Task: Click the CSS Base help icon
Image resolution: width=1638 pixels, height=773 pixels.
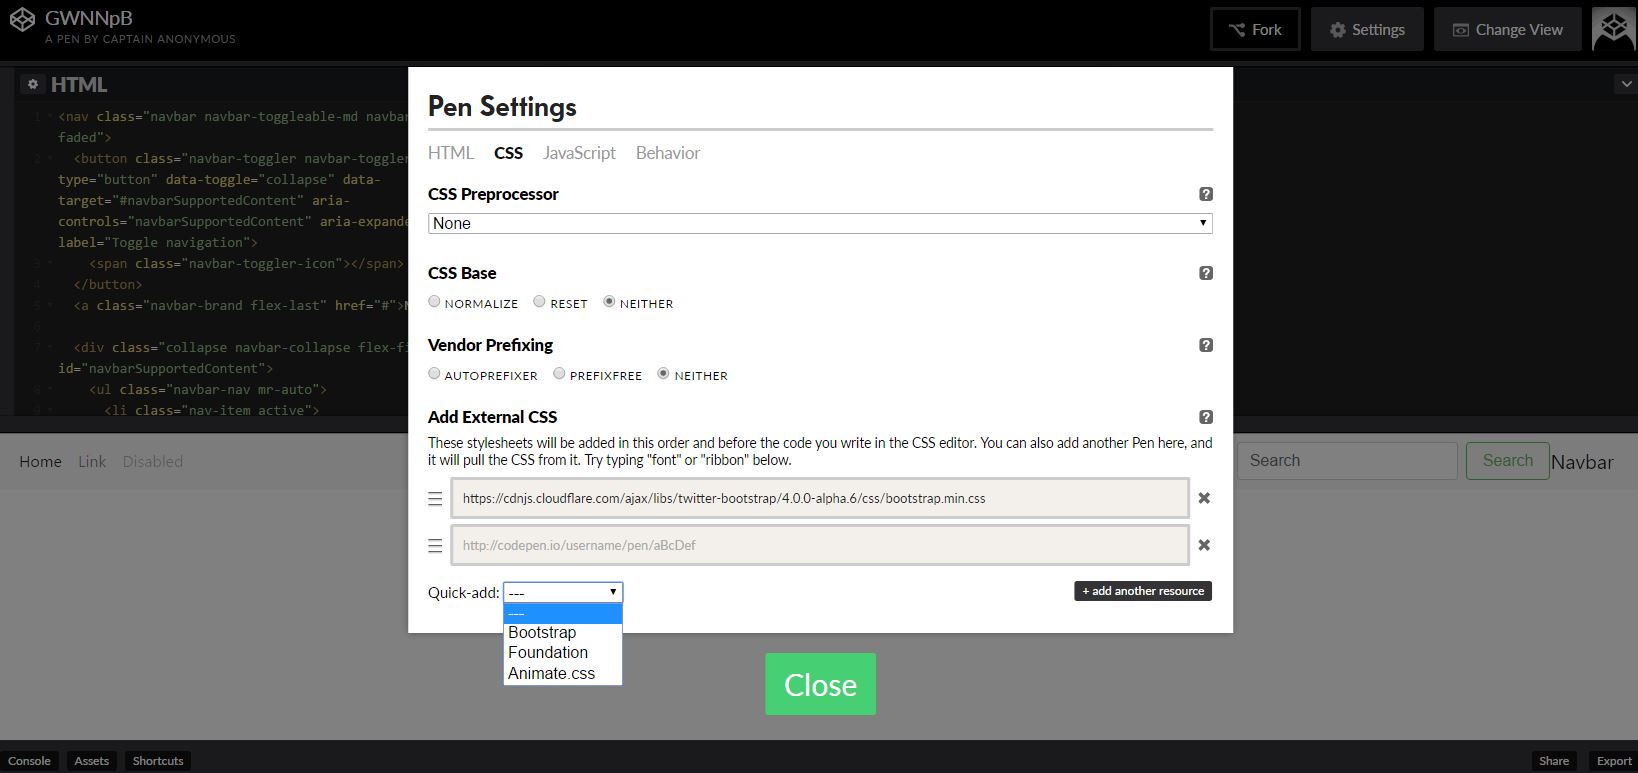Action: tap(1205, 273)
